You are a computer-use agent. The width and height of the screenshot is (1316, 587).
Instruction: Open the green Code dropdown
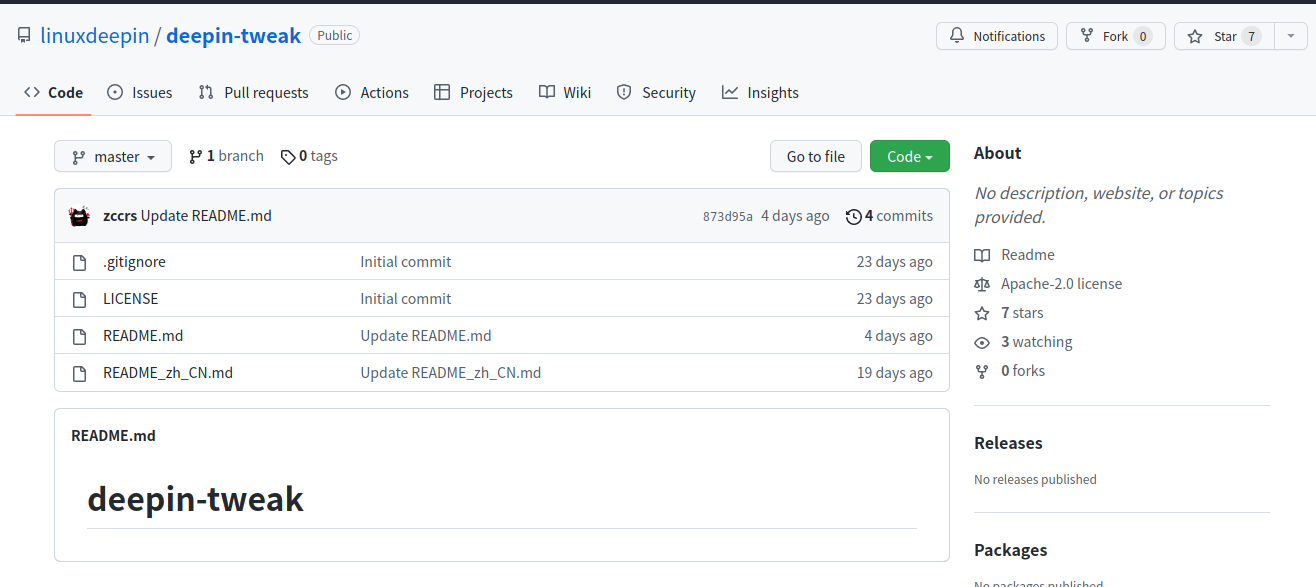[x=909, y=157]
